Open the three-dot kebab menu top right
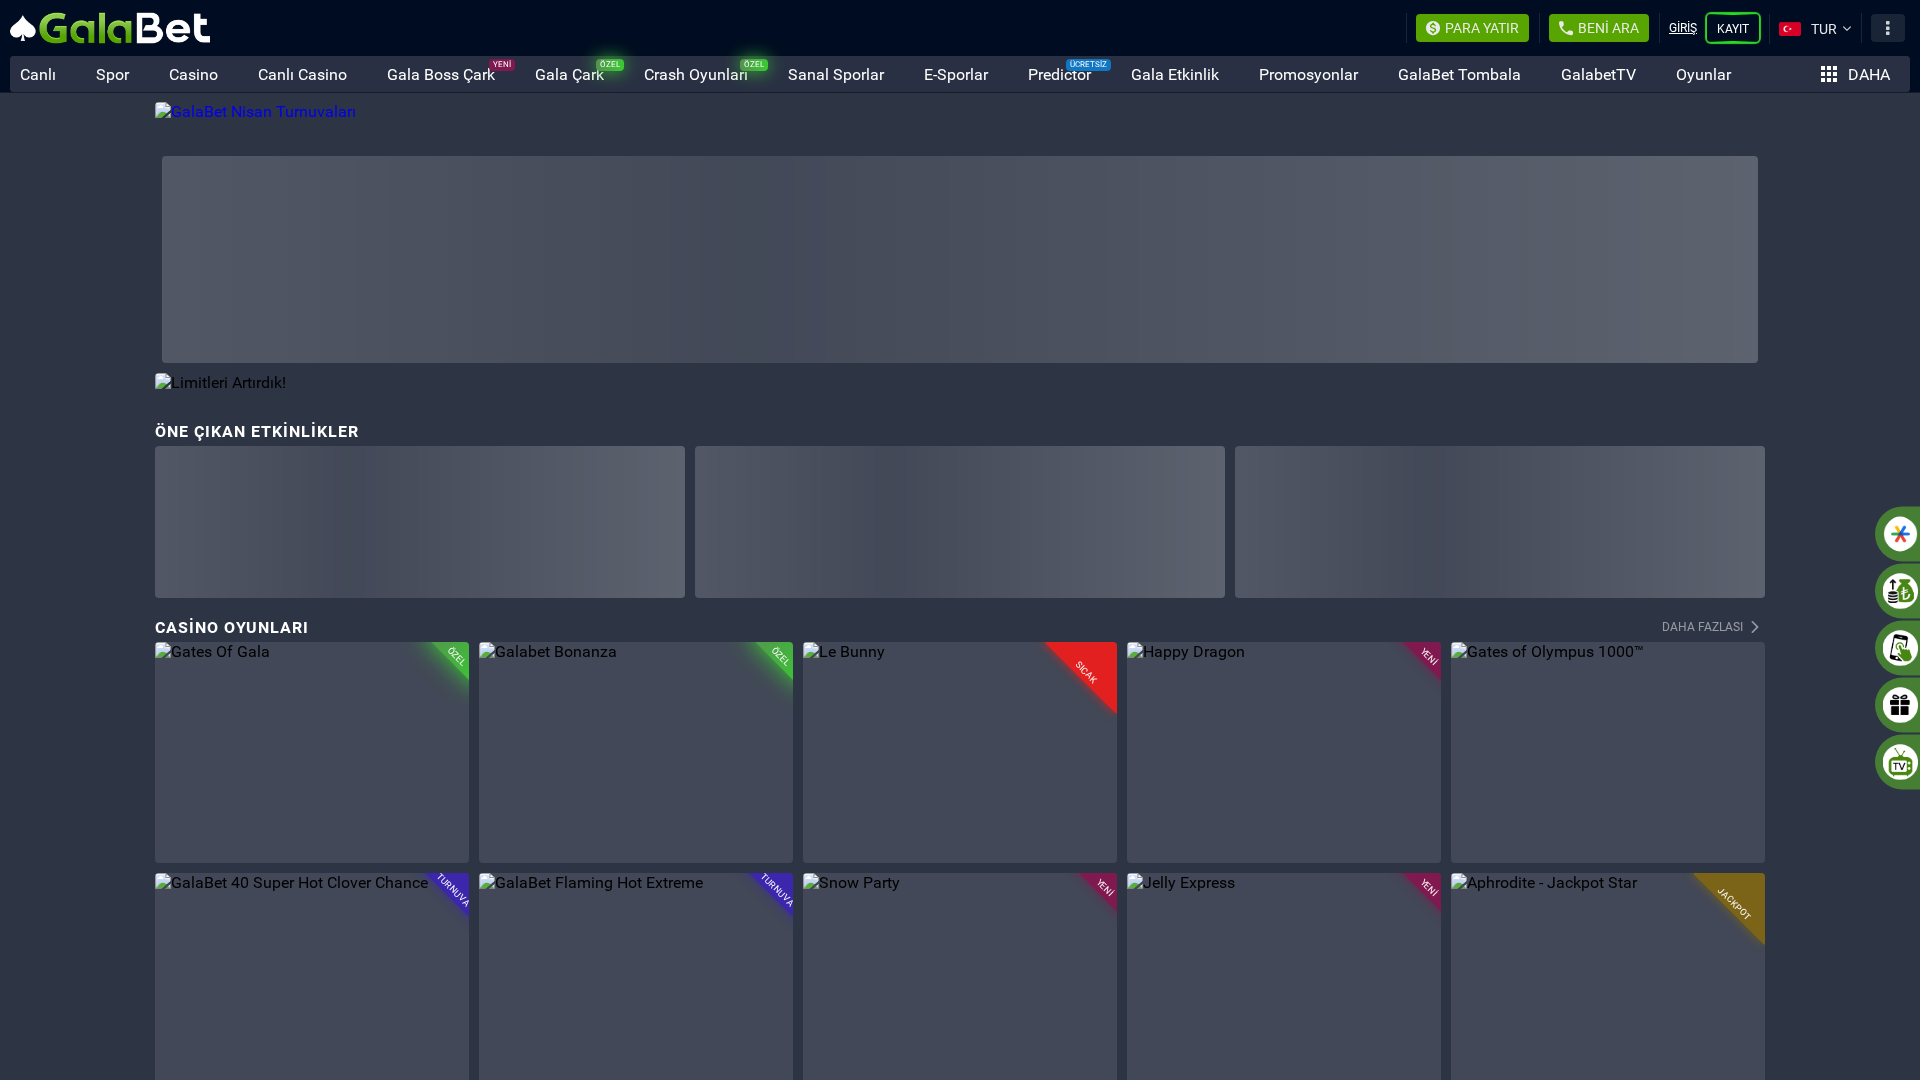Image resolution: width=1920 pixels, height=1080 pixels. point(1887,27)
